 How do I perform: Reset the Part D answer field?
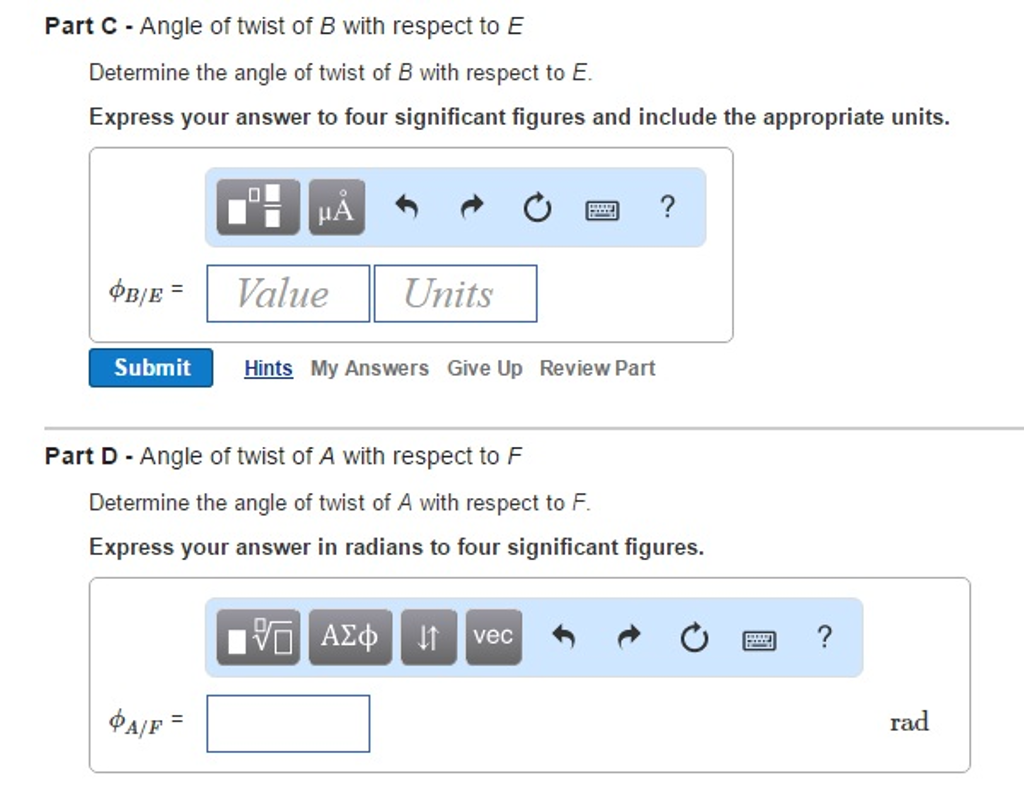pos(694,637)
